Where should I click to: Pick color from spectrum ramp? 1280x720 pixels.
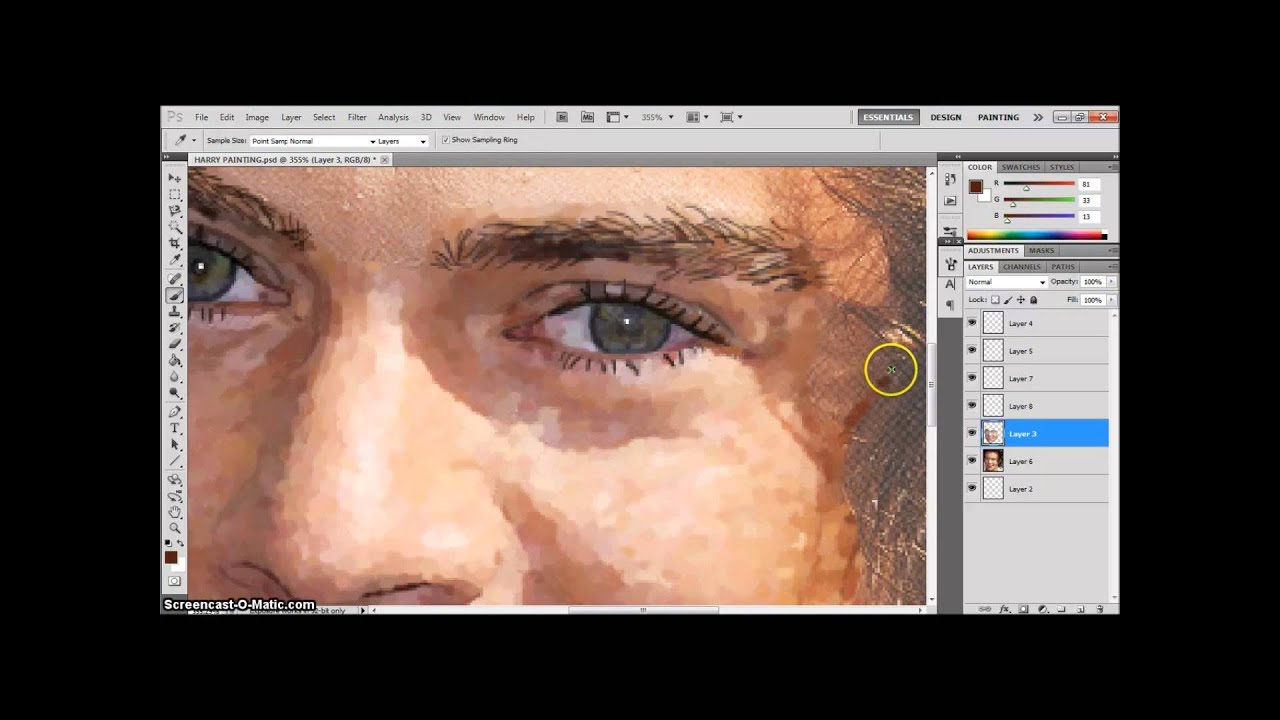(x=1037, y=236)
